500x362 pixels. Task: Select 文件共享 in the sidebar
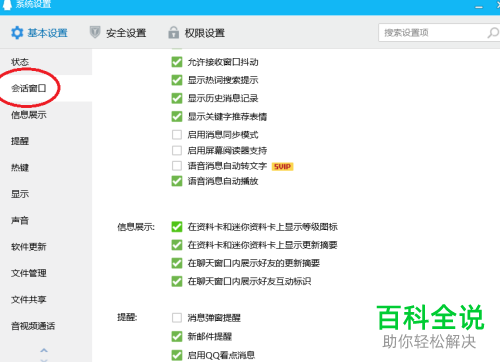point(29,300)
